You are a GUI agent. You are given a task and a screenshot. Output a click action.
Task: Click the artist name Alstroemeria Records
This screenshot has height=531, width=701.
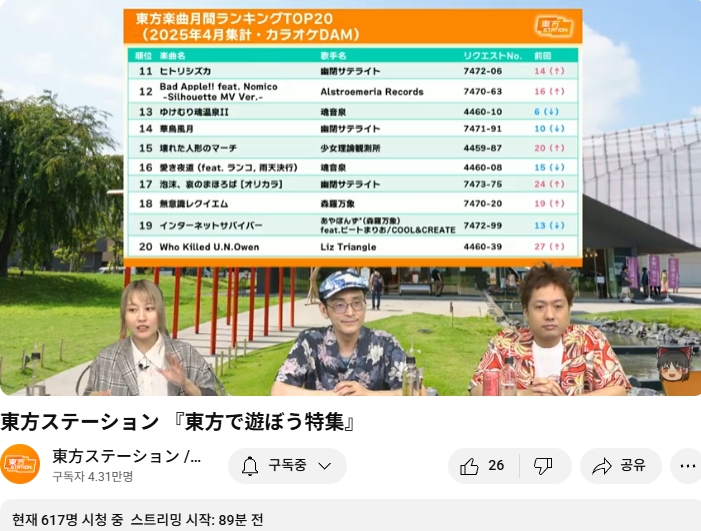(372, 92)
